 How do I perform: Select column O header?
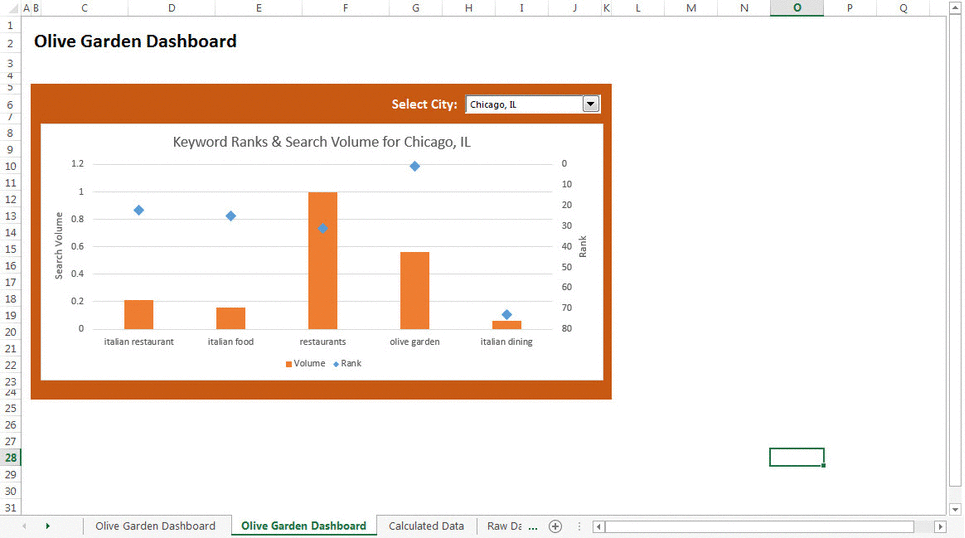[x=796, y=8]
